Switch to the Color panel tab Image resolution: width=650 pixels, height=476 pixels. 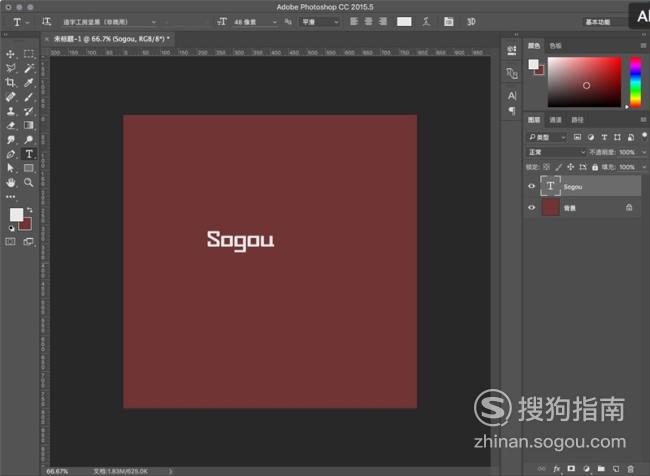point(534,46)
